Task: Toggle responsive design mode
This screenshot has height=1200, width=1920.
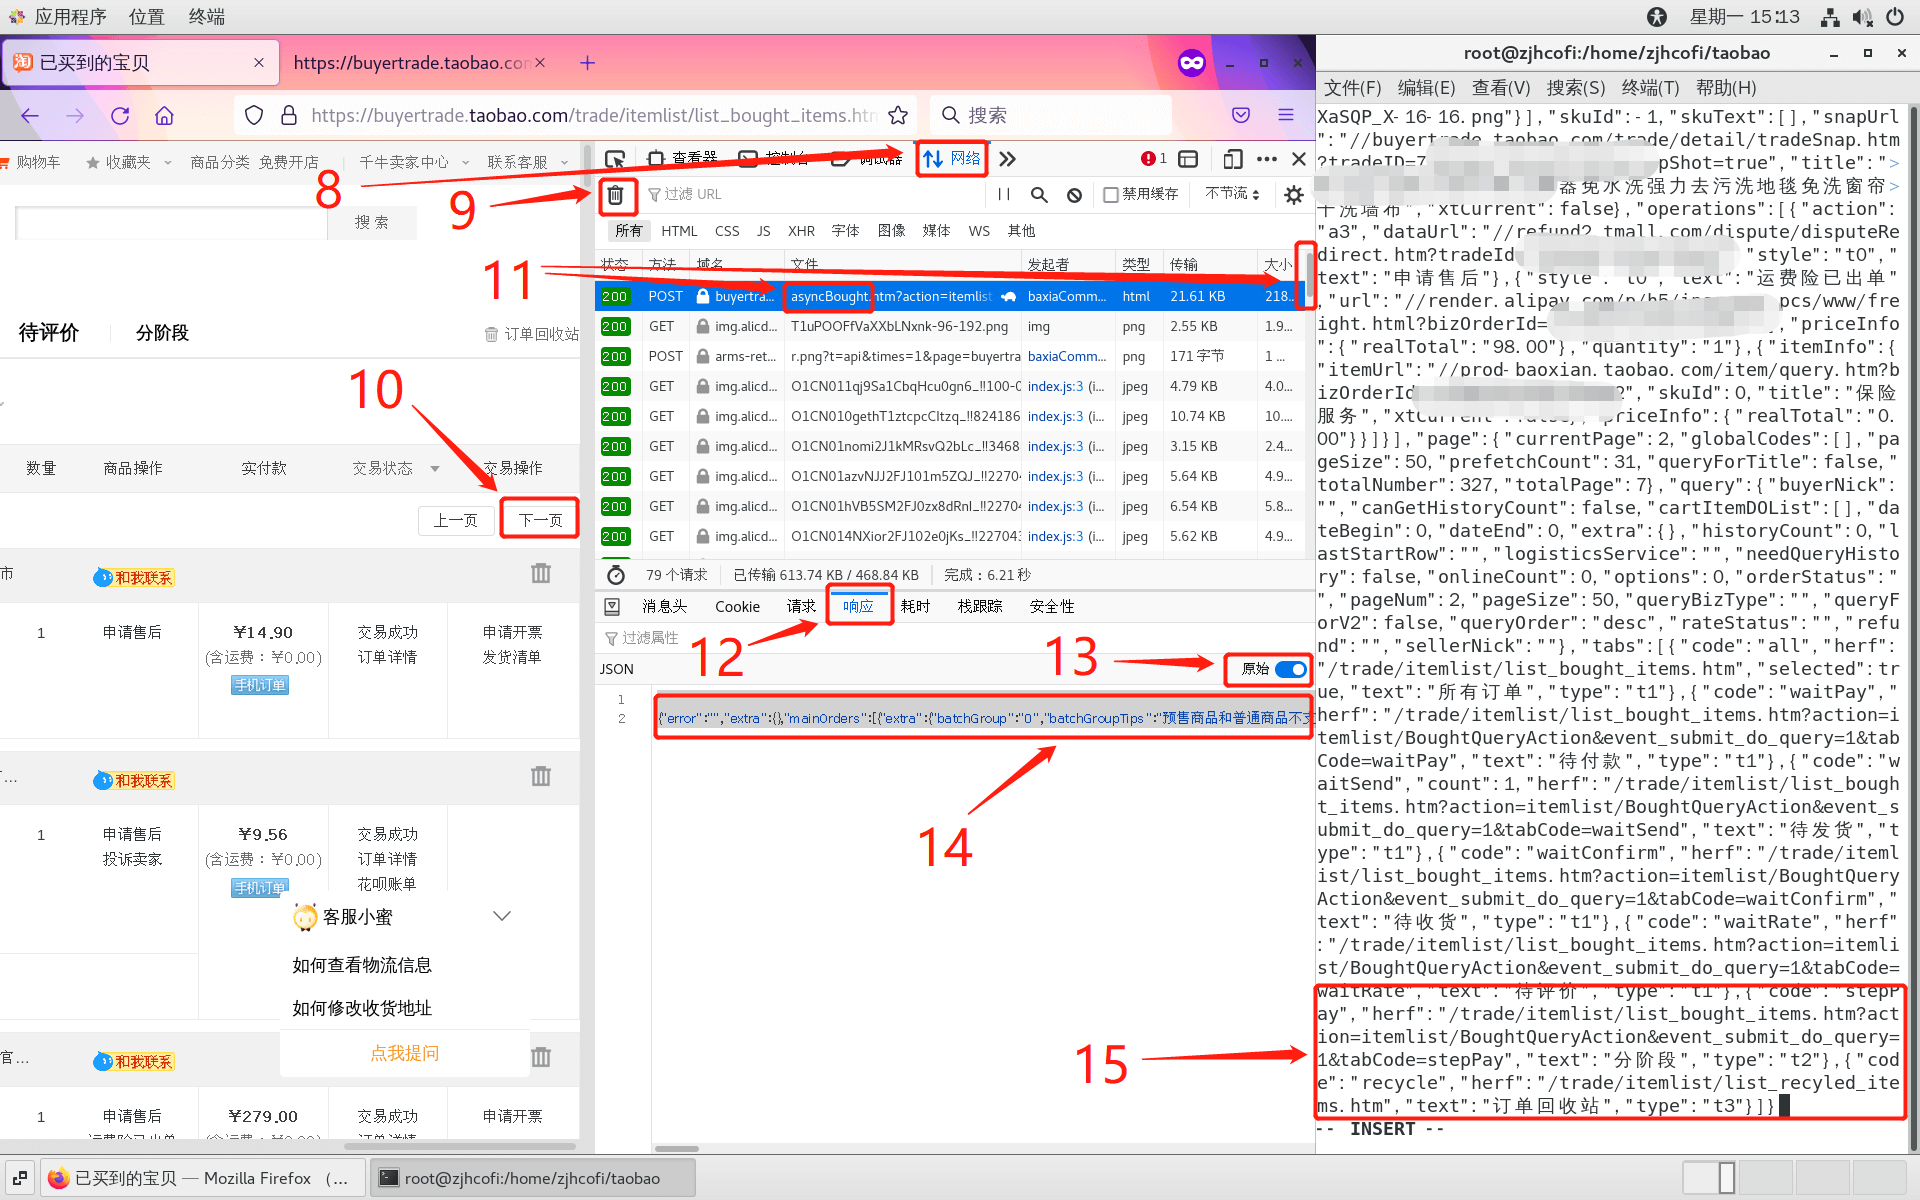Action: tap(1233, 159)
